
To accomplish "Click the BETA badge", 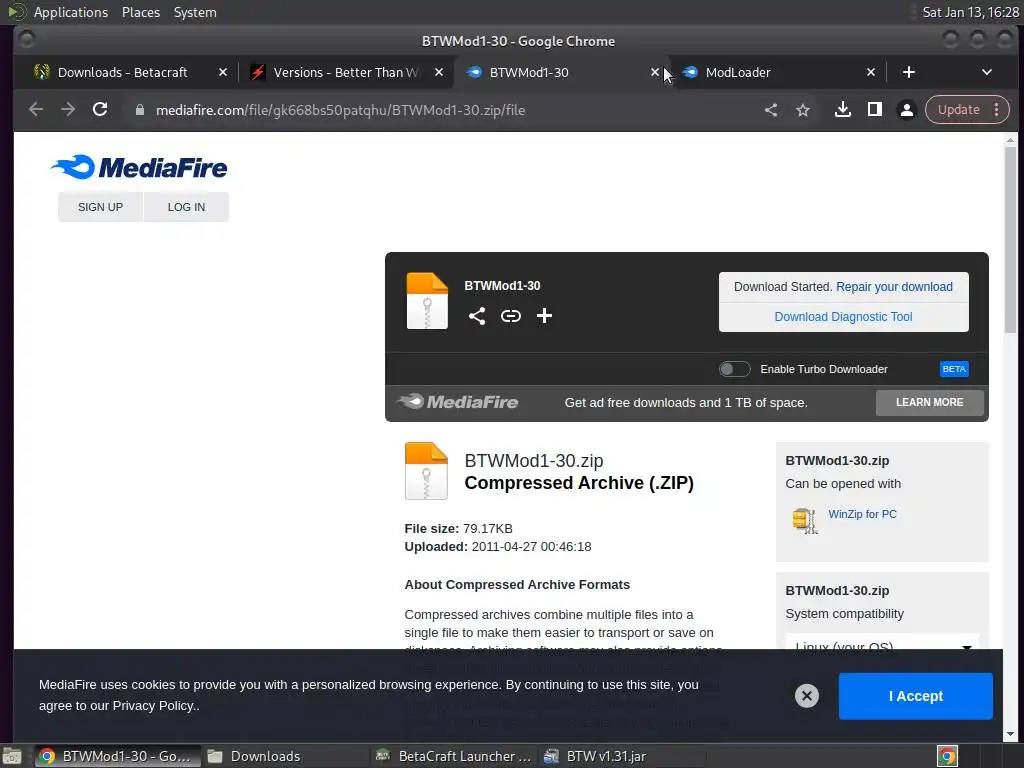I will (x=954, y=369).
